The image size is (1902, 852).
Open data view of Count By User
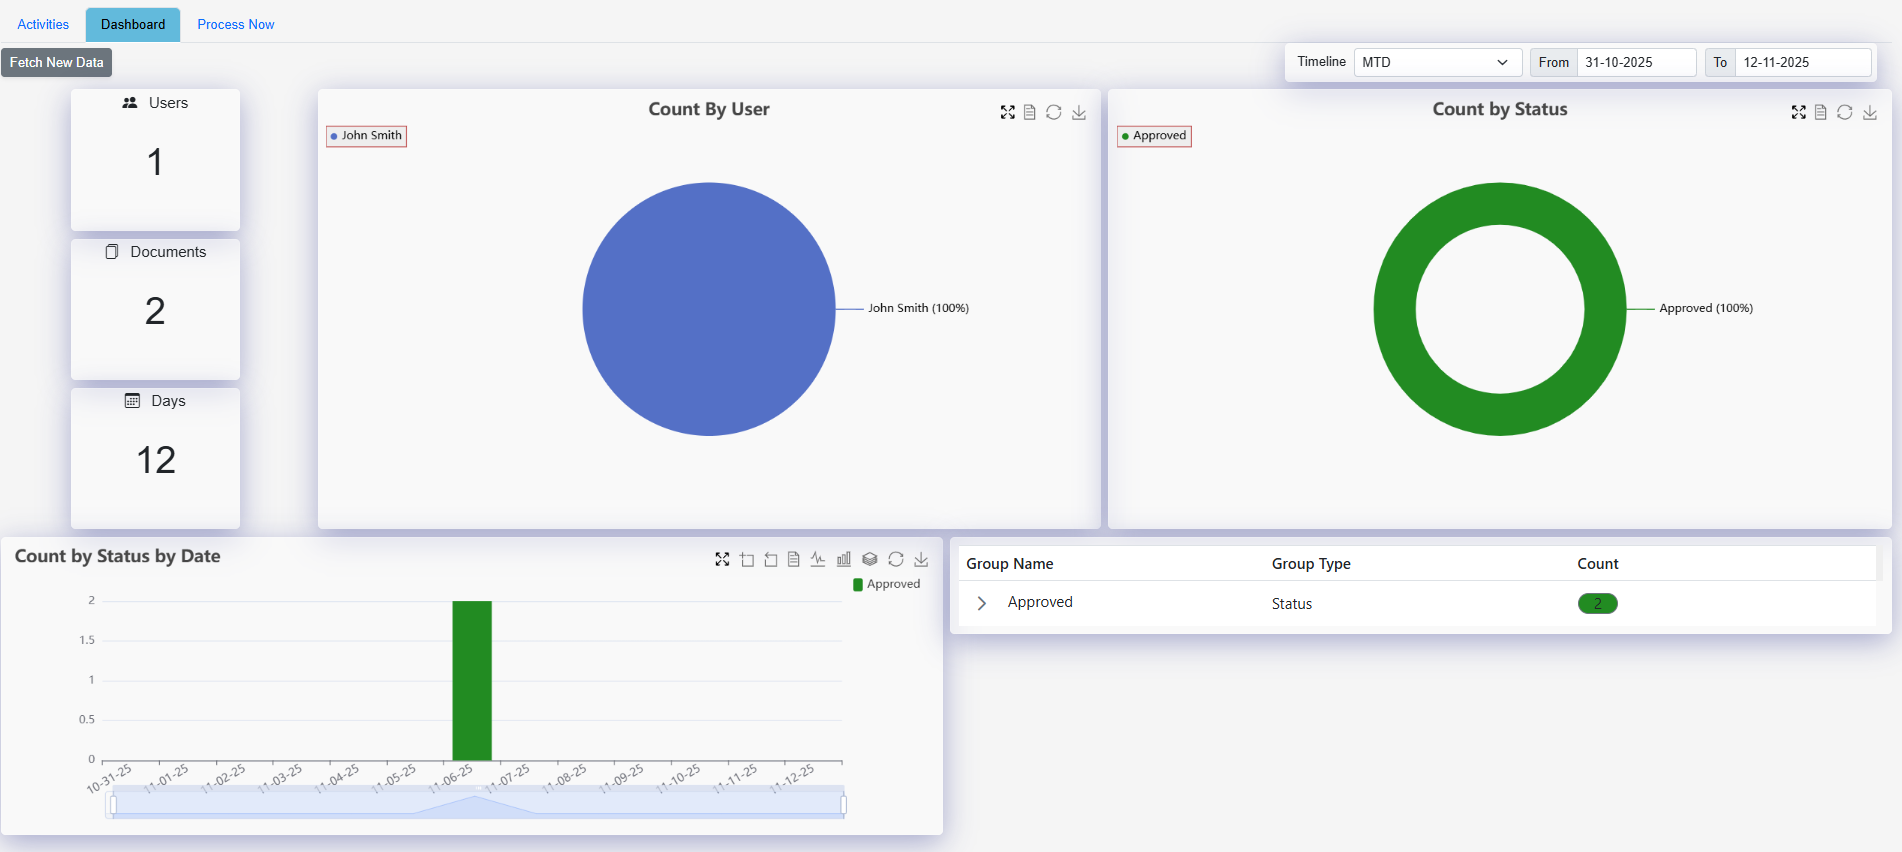pos(1029,112)
